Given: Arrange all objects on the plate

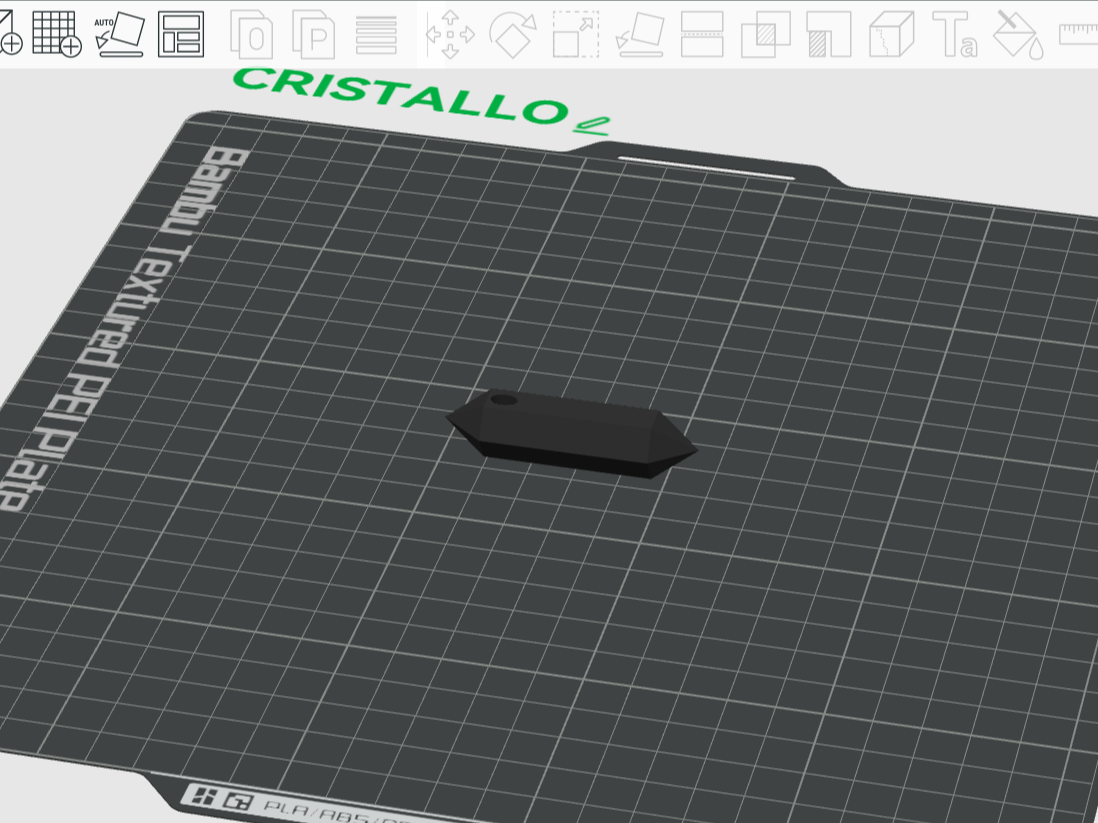Looking at the screenshot, I should coord(181,34).
